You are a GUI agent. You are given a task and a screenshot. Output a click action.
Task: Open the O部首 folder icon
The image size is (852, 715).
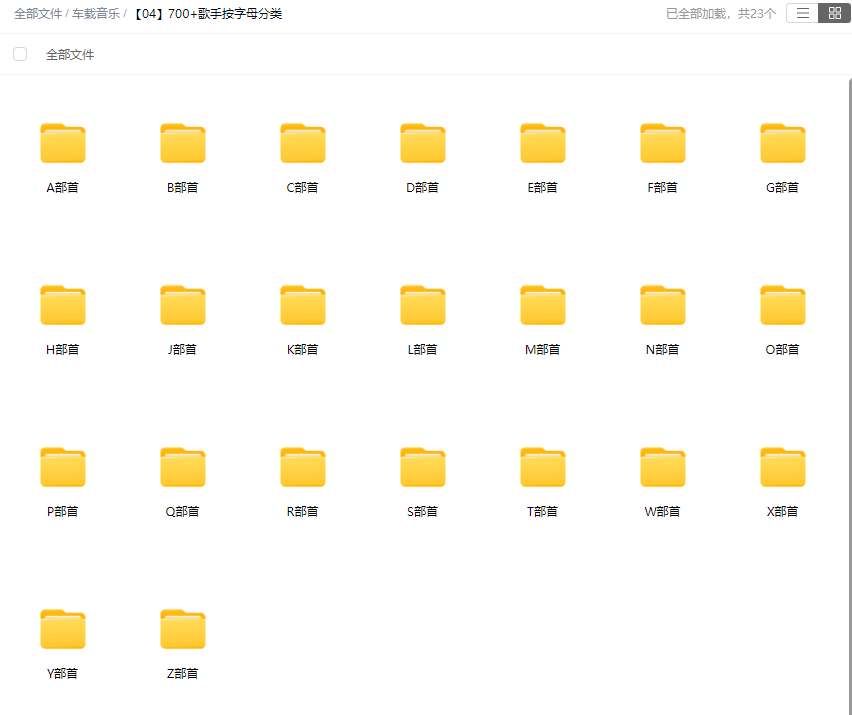tap(783, 305)
